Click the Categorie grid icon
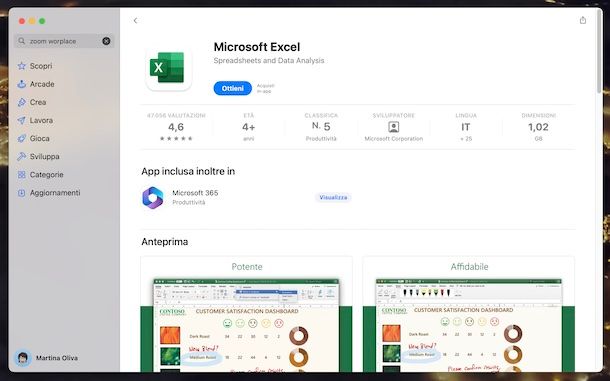 pos(22,175)
